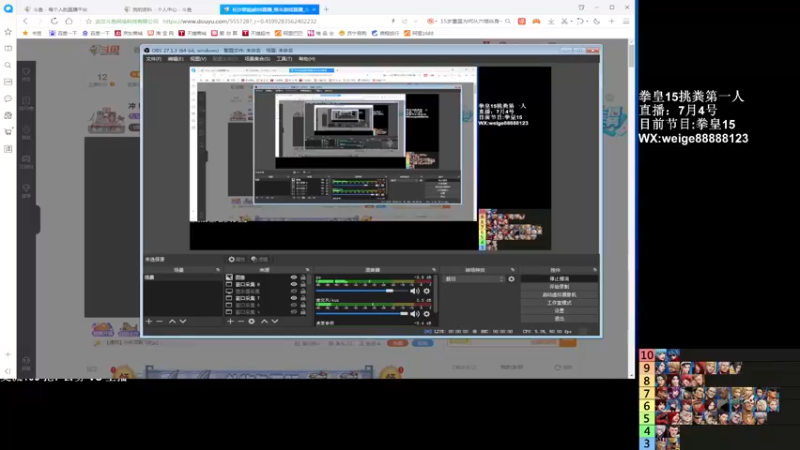Image resolution: width=800 pixels, height=450 pixels.
Task: Open the 工具(T) menu in OBS
Action: click(x=284, y=59)
